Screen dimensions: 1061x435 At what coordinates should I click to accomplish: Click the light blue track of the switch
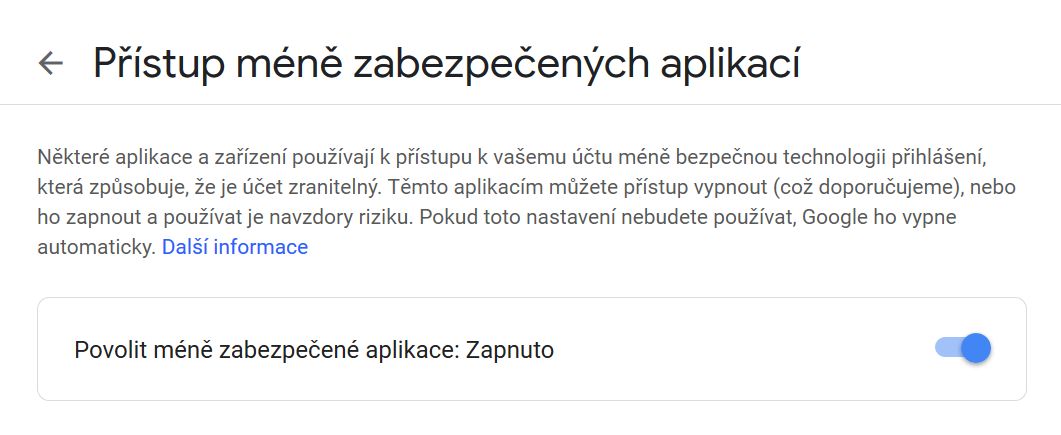[x=947, y=348]
